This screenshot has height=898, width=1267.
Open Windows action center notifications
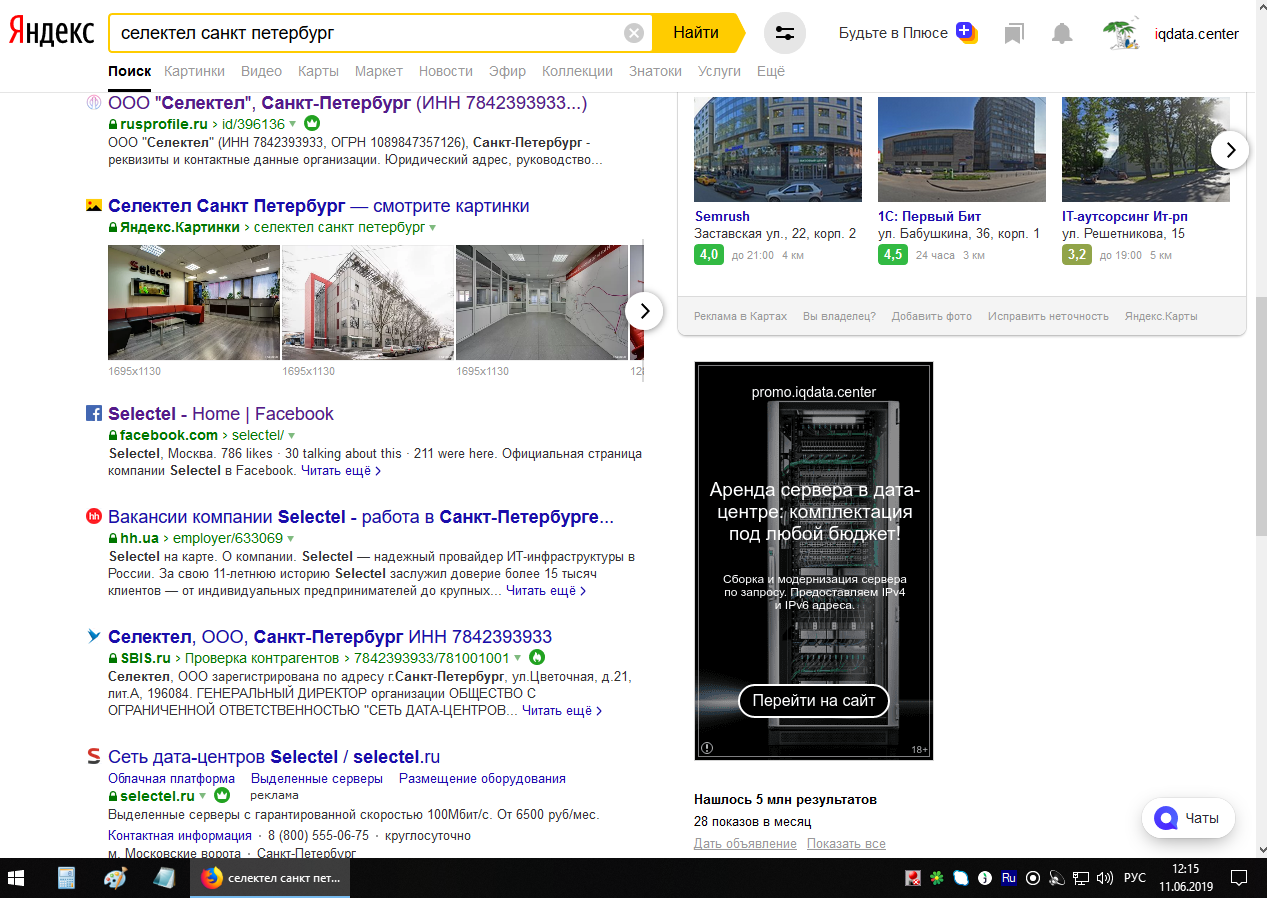[1239, 878]
